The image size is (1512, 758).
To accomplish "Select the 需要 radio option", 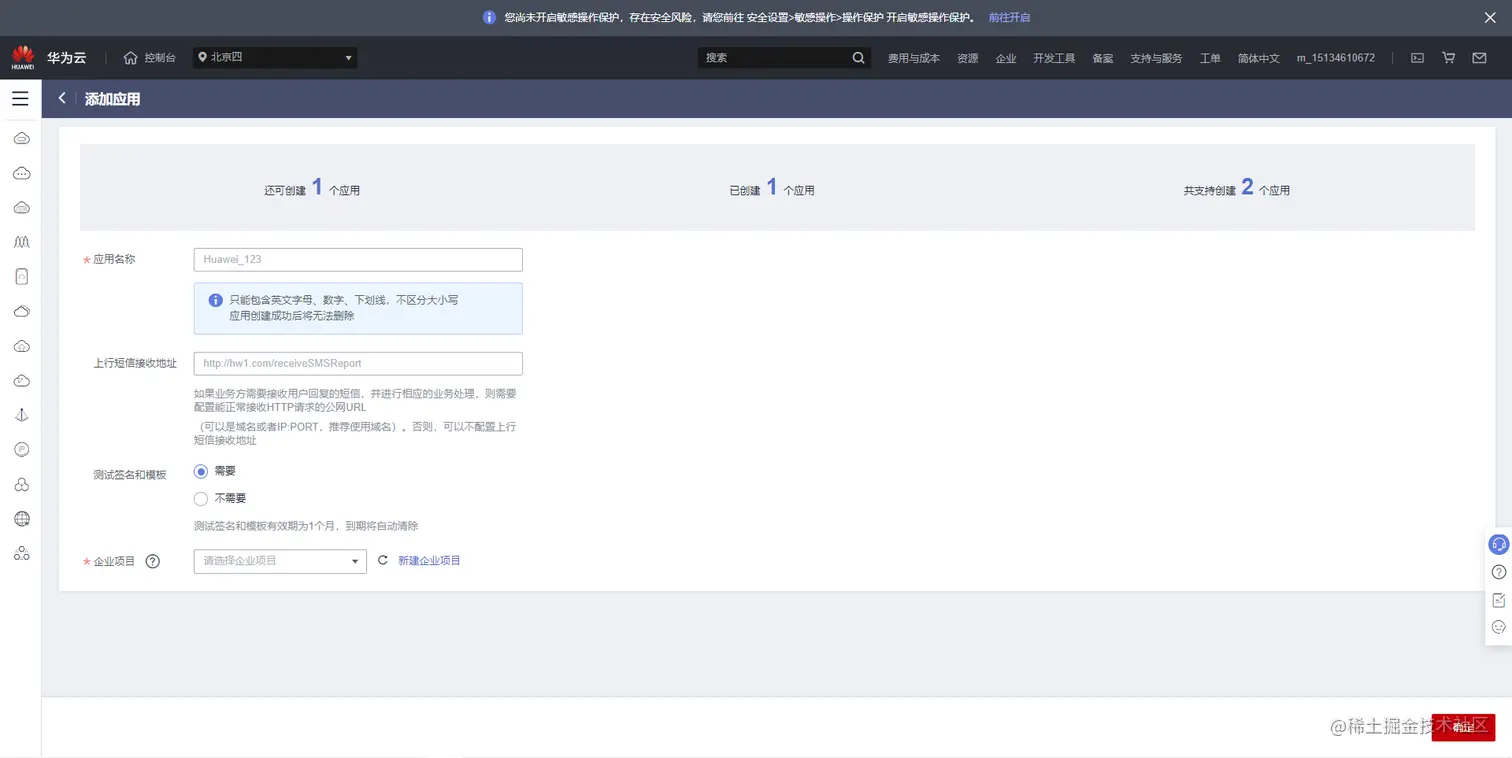I will point(201,471).
